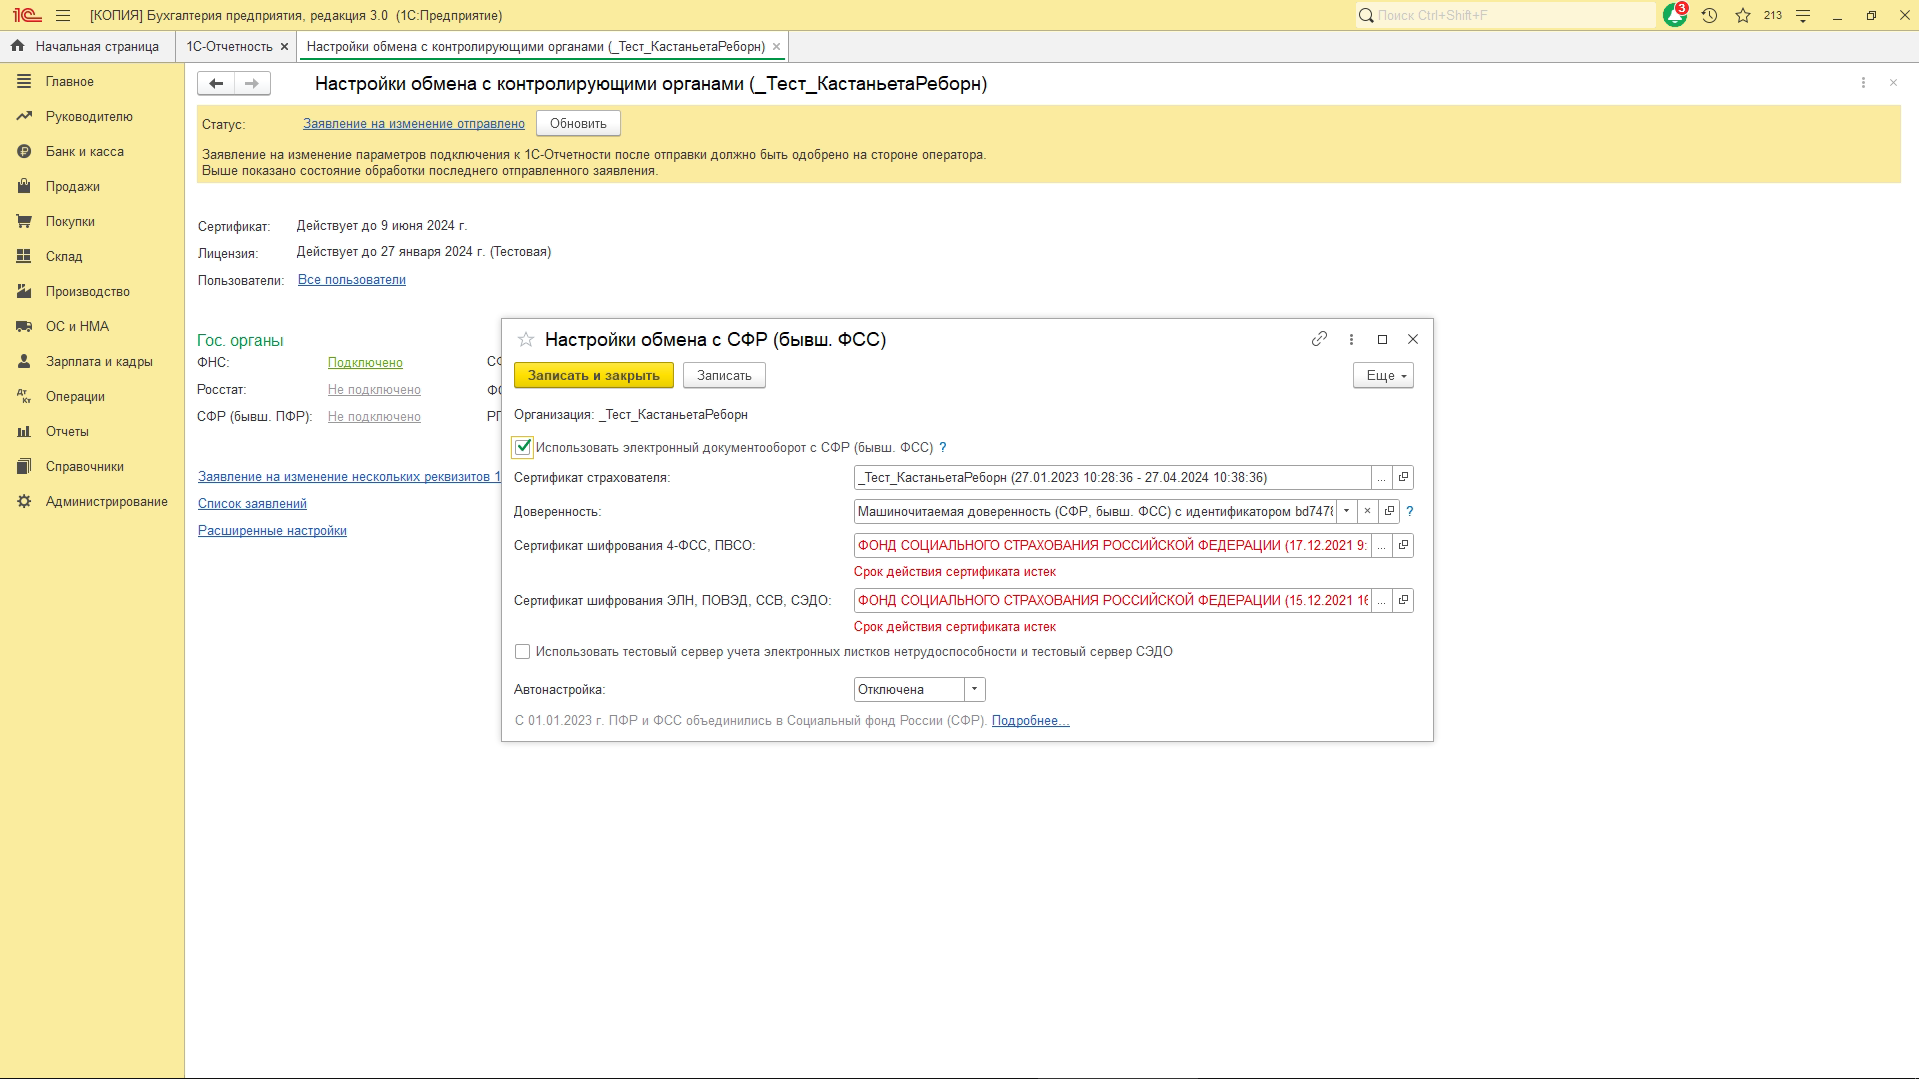The image size is (1919, 1079).
Task: Open the notifications bell with badge 3
Action: 1675,15
